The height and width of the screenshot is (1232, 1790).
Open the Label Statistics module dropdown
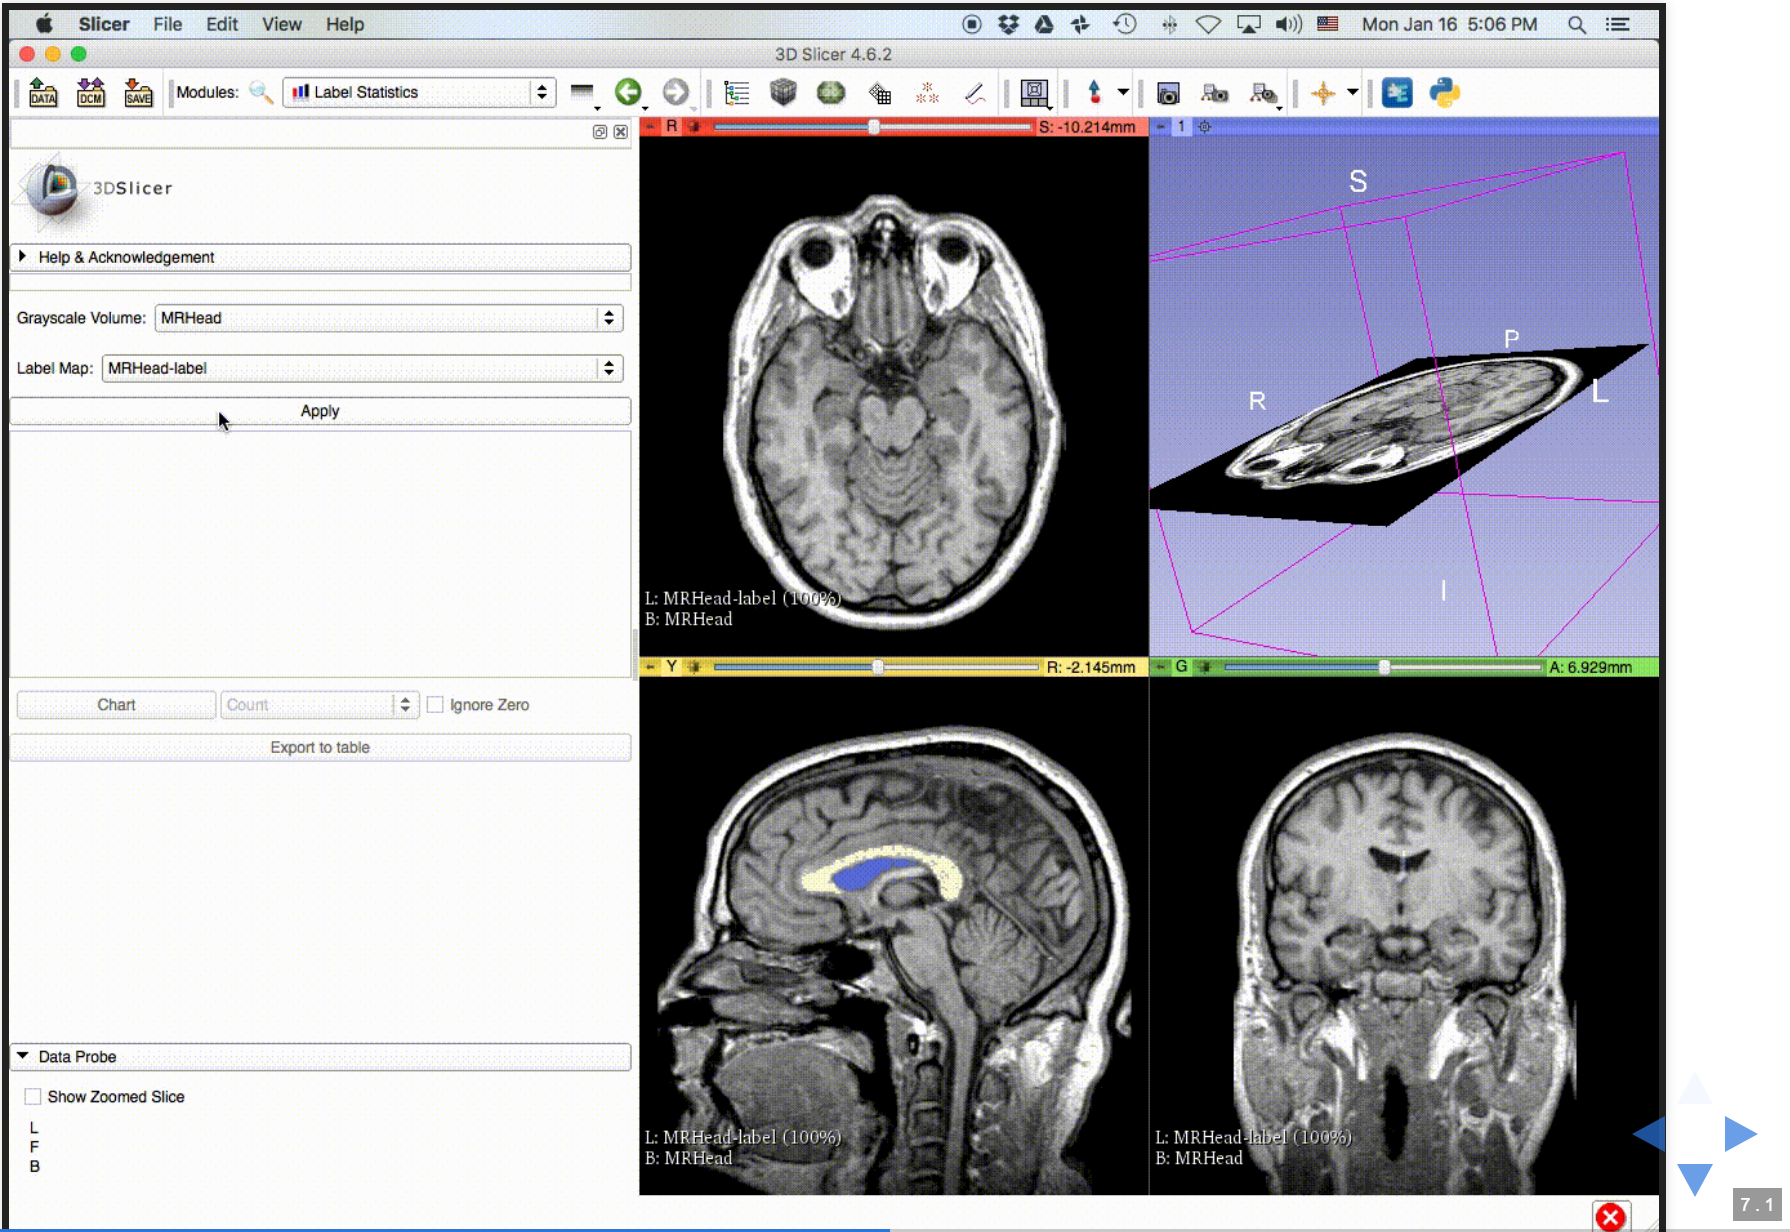pos(419,93)
